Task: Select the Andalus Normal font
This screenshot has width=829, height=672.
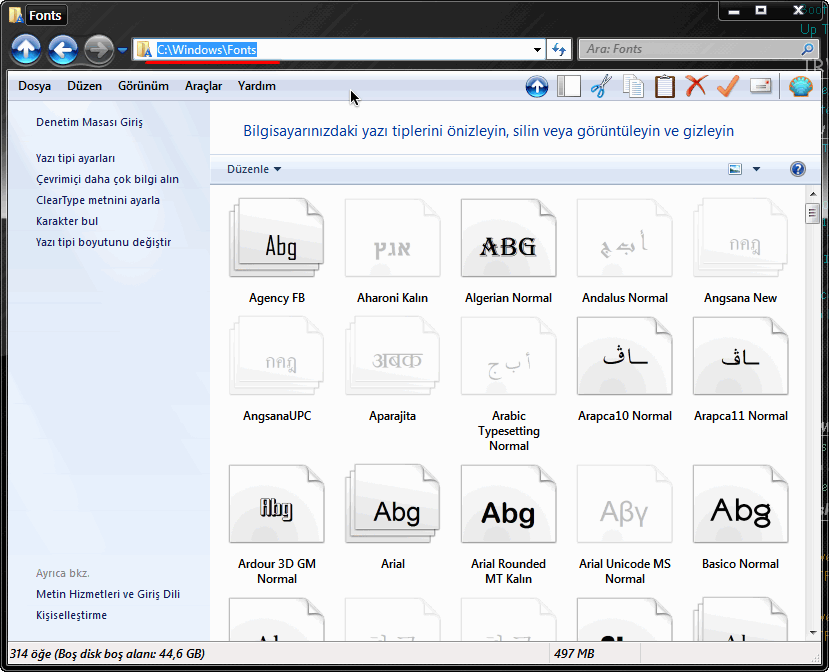Action: (624, 251)
